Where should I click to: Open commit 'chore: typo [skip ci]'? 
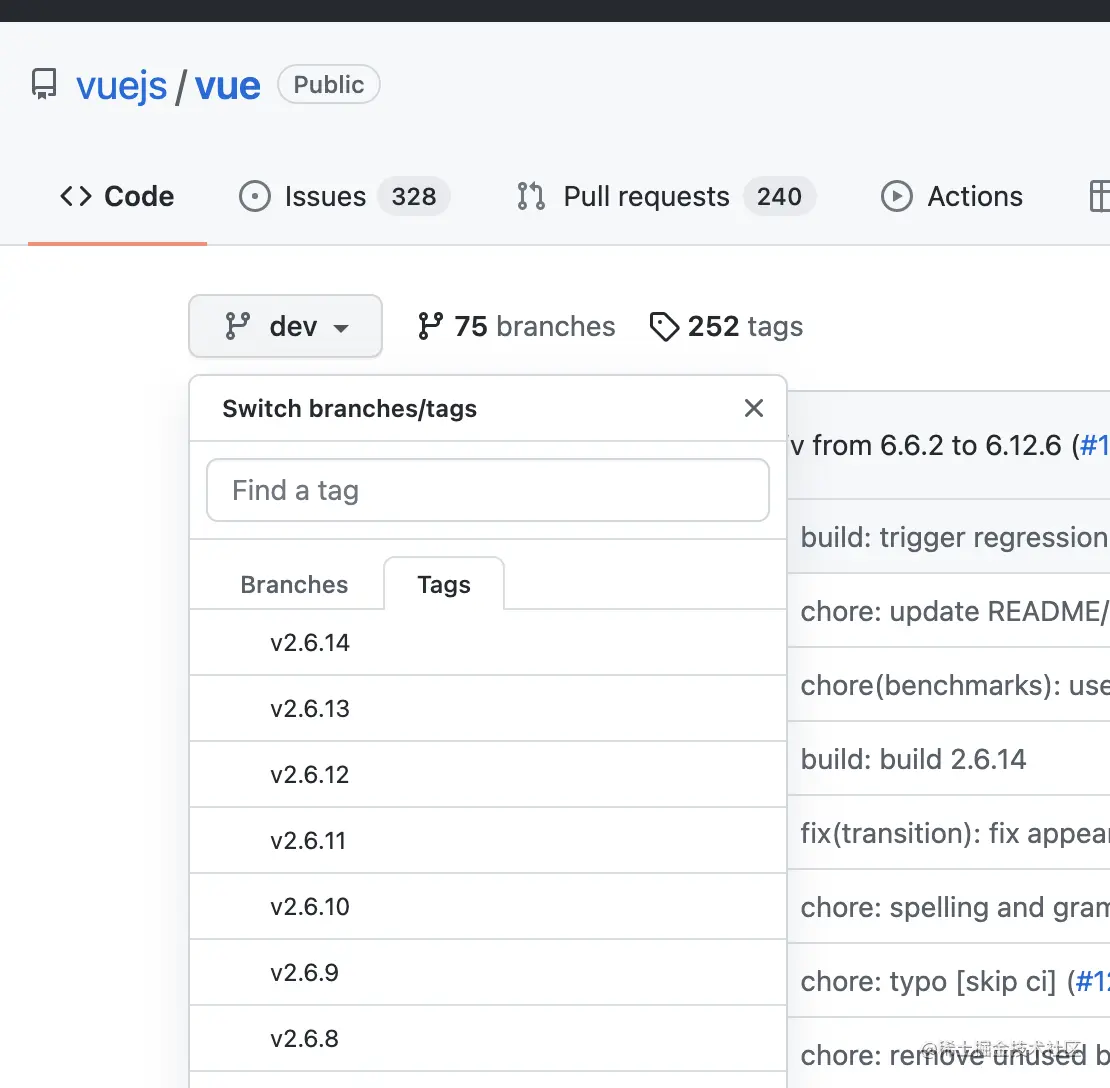point(928,981)
